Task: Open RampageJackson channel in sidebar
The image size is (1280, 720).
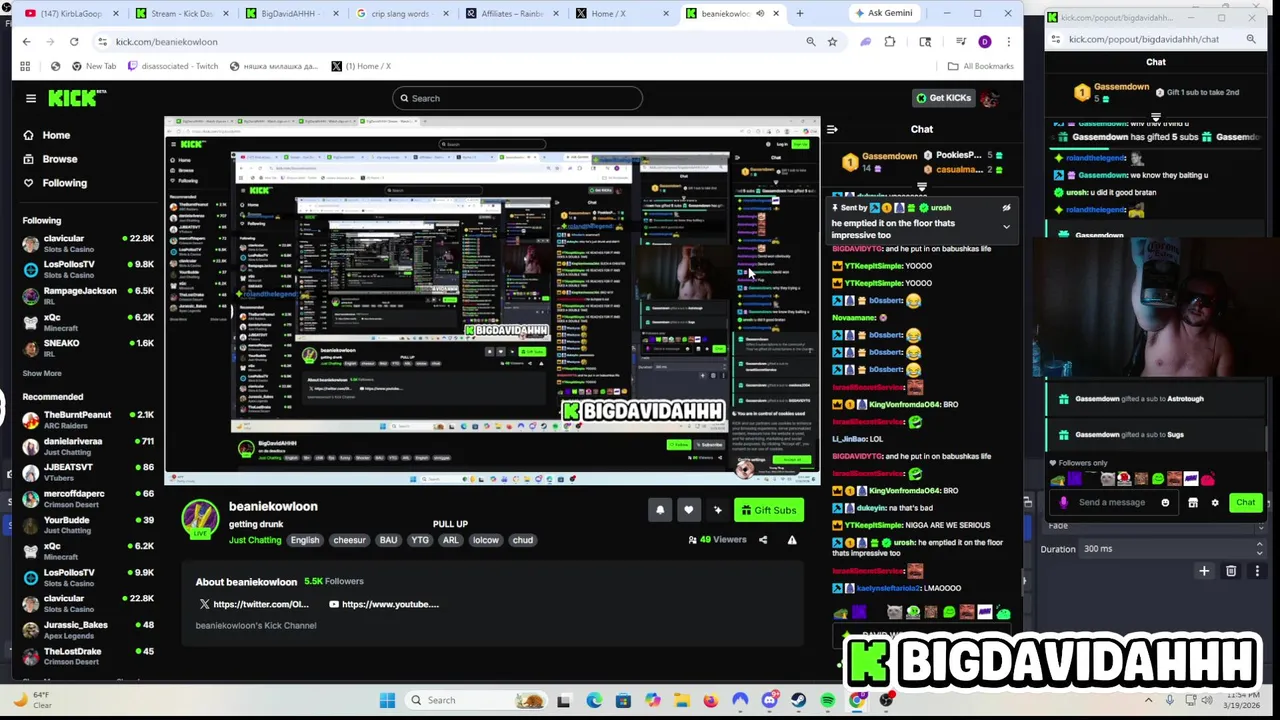Action: [x=88, y=296]
